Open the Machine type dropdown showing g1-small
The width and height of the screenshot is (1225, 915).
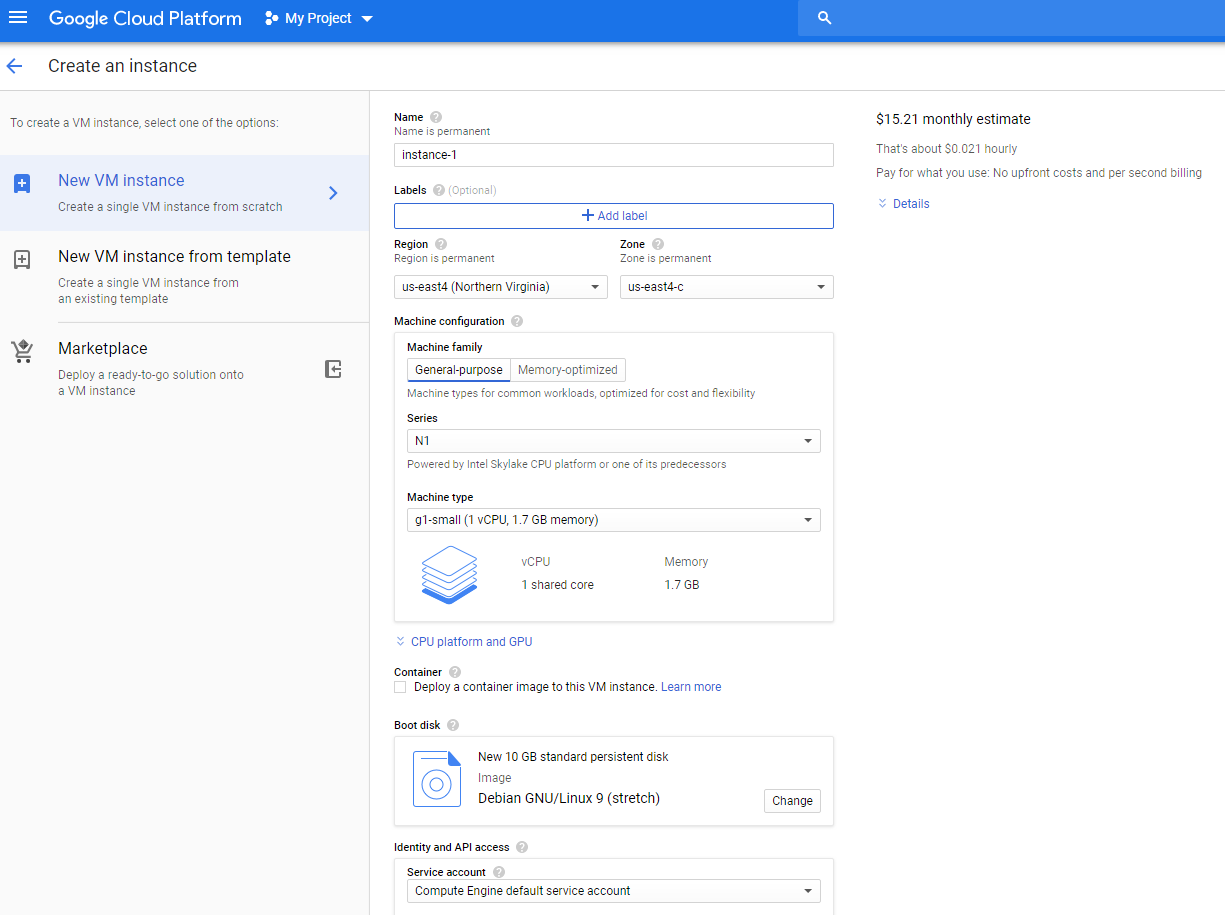(x=613, y=520)
